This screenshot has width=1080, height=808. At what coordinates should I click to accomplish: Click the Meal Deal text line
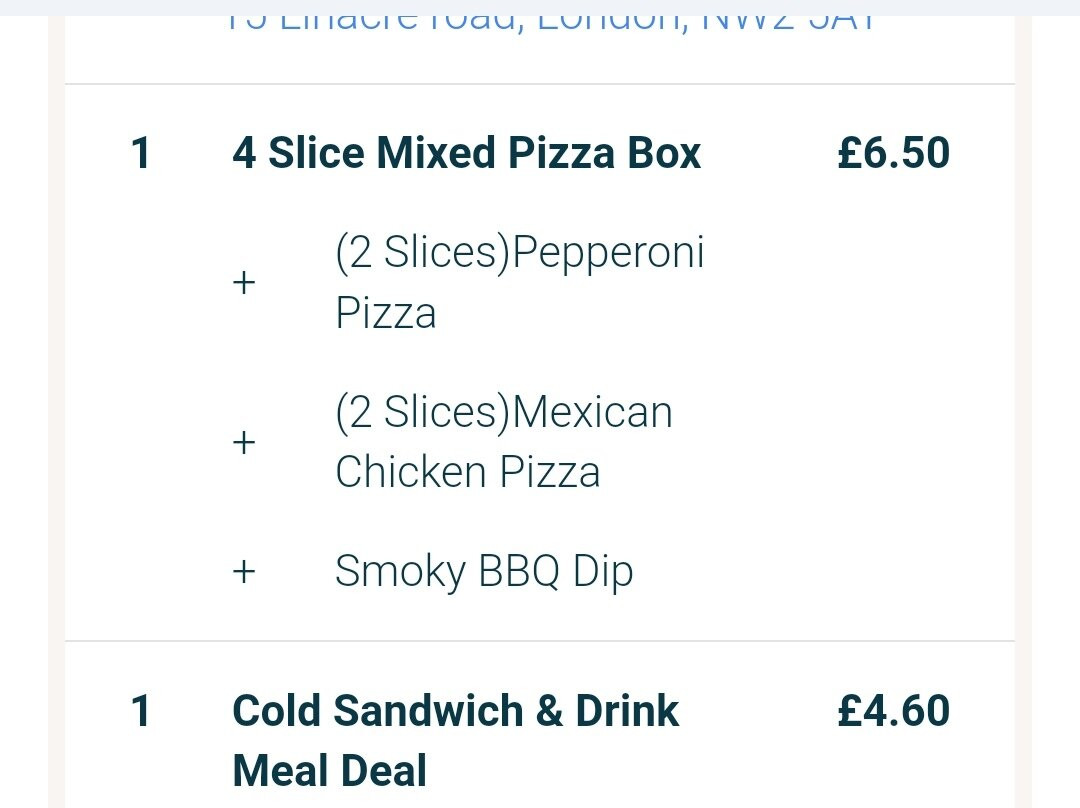[329, 770]
